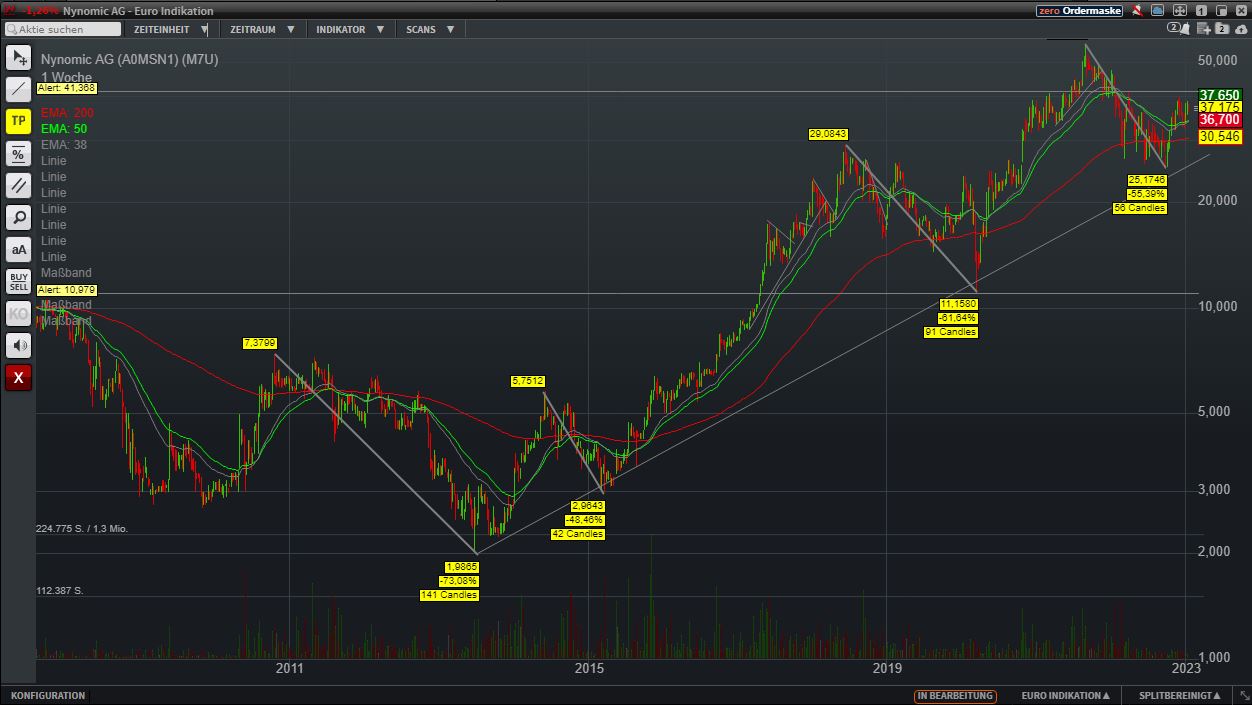Click the KO knock-out products tool
This screenshot has height=705, width=1252.
tap(19, 313)
